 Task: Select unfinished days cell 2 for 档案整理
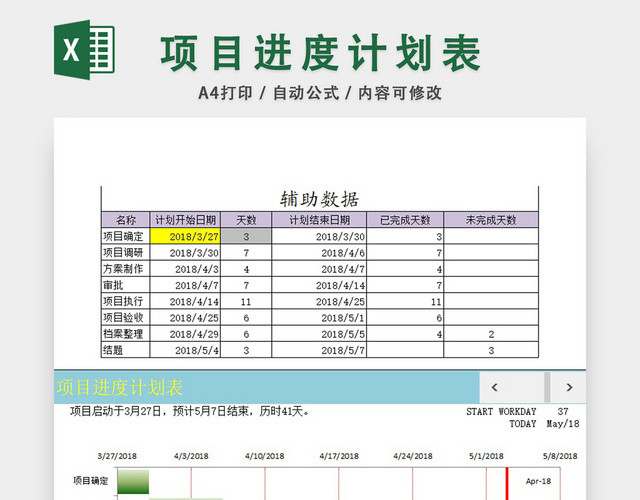pyautogui.click(x=491, y=334)
